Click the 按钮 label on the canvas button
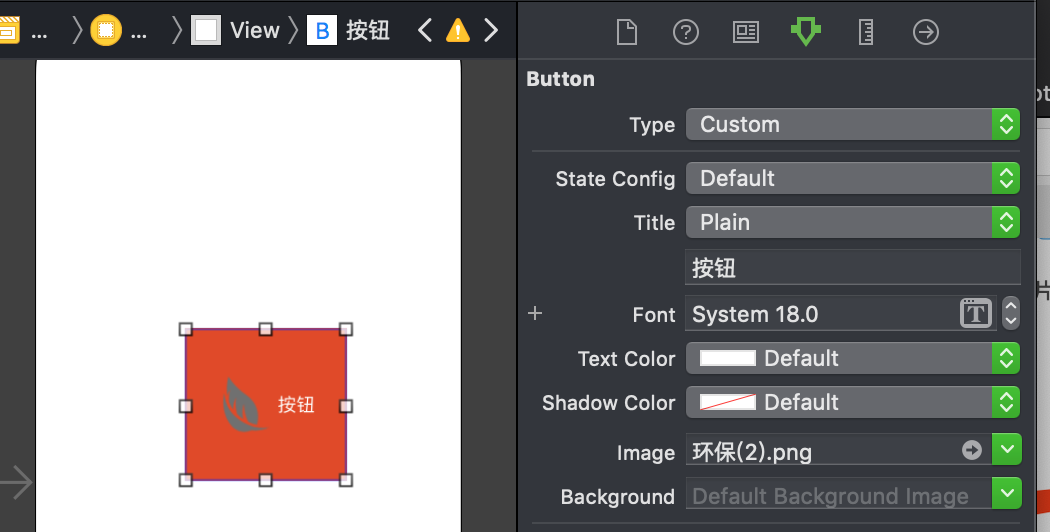 pyautogui.click(x=296, y=405)
